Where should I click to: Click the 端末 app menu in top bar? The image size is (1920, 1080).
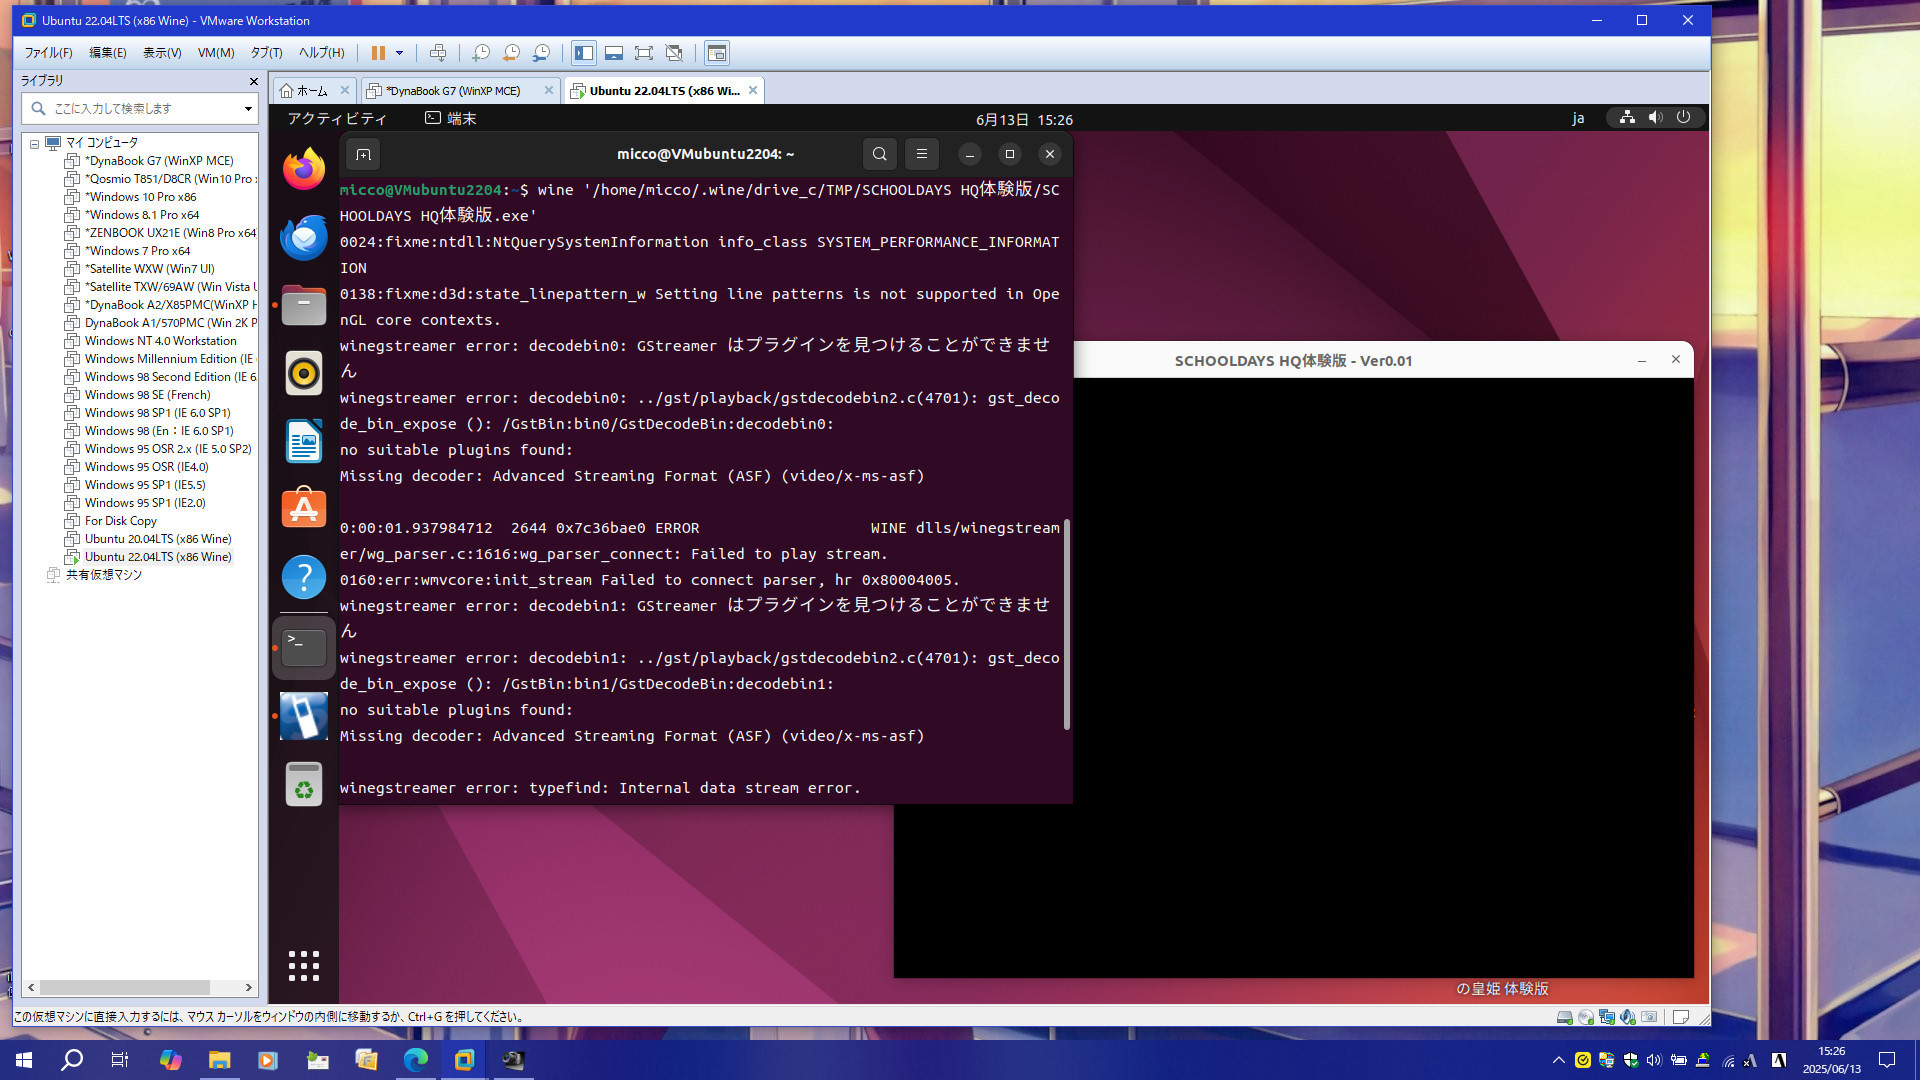tap(451, 118)
